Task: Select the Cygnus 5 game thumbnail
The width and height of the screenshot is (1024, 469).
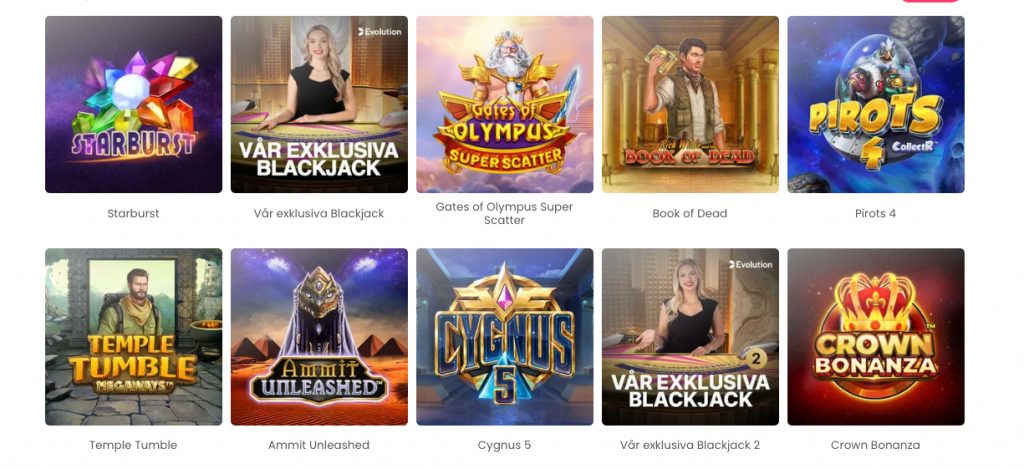Action: tap(504, 336)
